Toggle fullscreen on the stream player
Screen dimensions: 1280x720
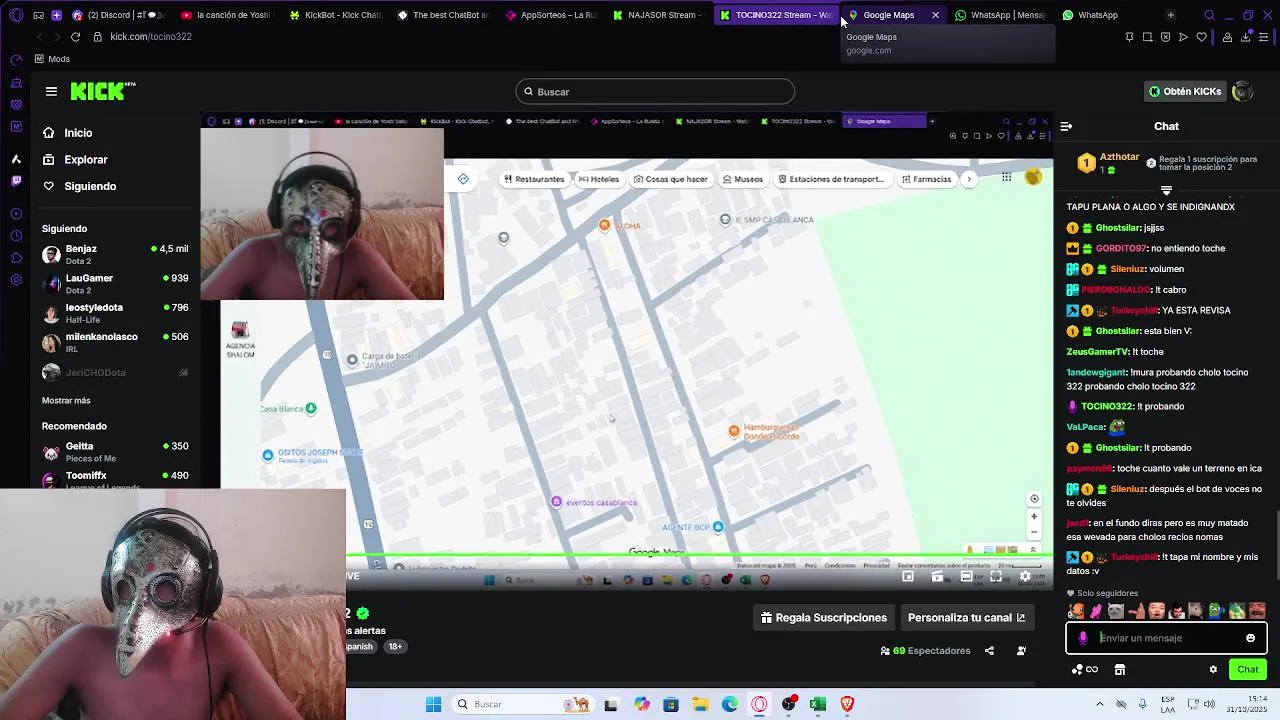tap(996, 577)
